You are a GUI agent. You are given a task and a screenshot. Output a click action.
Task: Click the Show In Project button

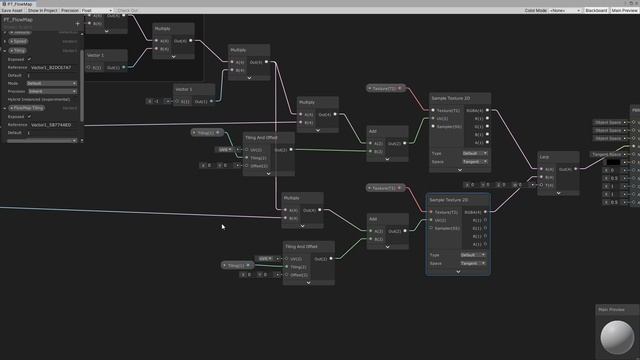coord(42,10)
